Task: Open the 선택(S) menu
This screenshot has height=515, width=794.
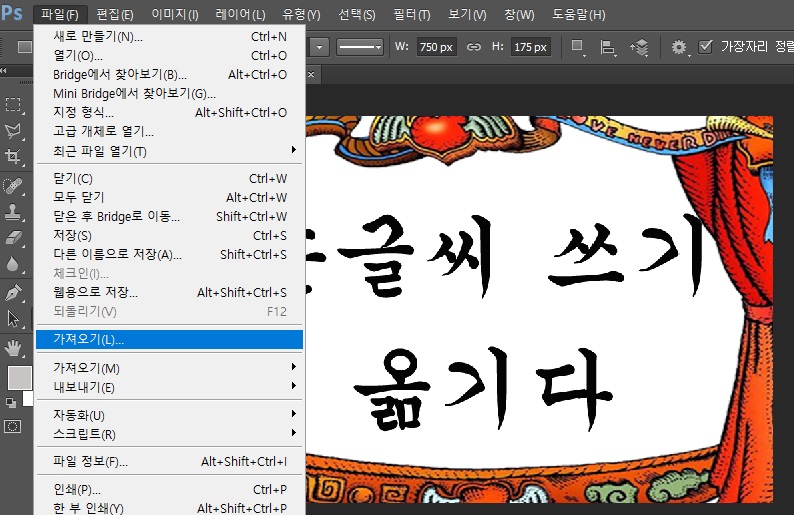Action: coord(357,14)
